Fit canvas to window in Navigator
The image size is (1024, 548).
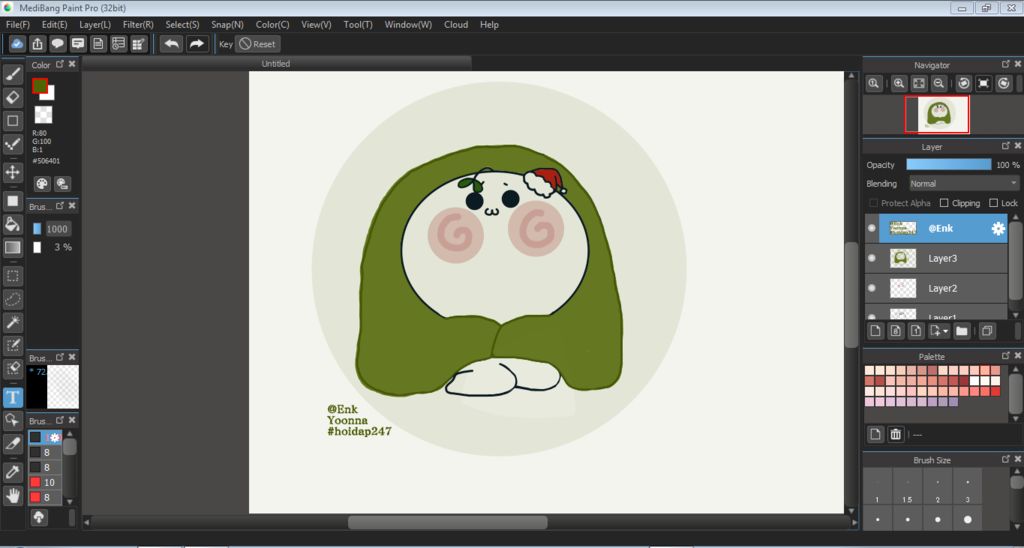[x=919, y=83]
